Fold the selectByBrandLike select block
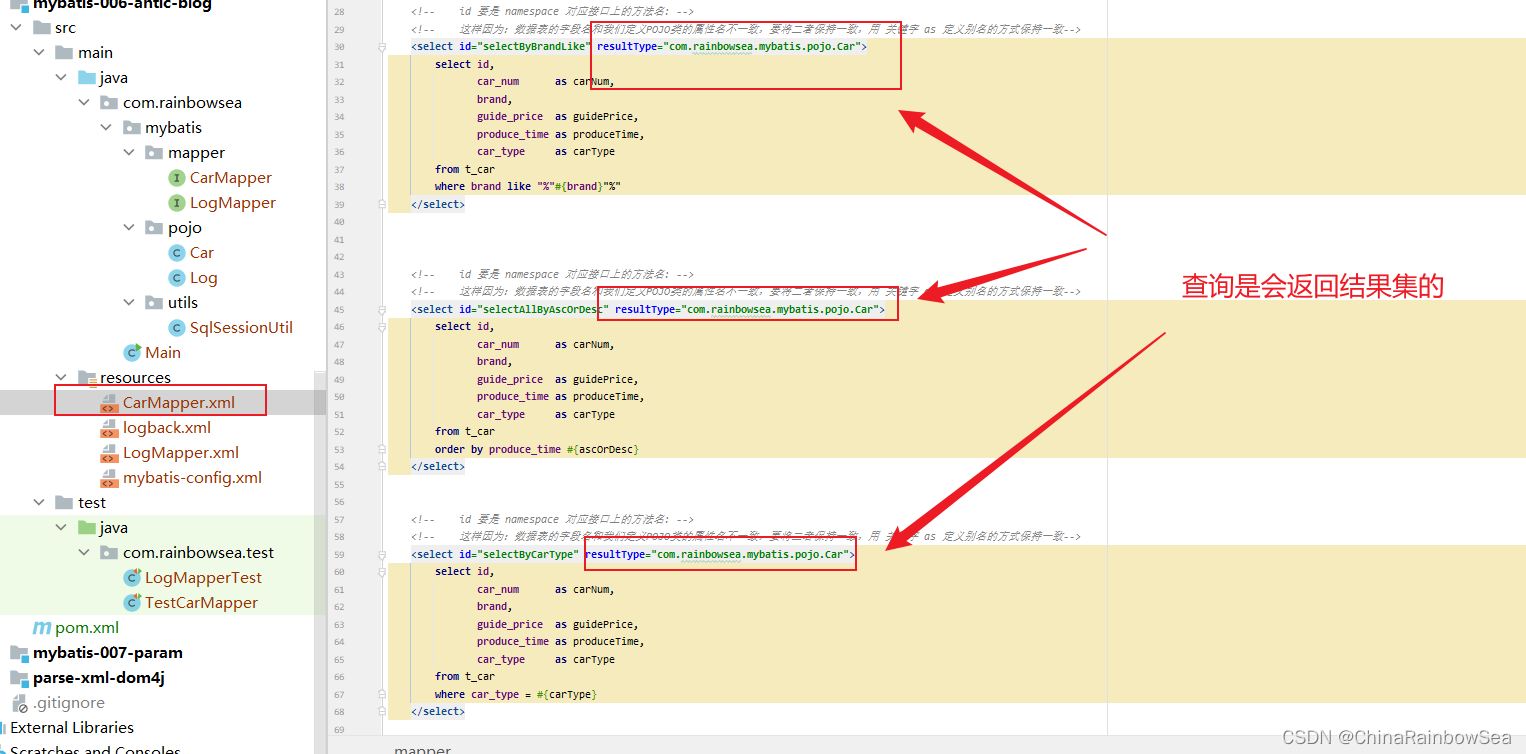 coord(382,47)
